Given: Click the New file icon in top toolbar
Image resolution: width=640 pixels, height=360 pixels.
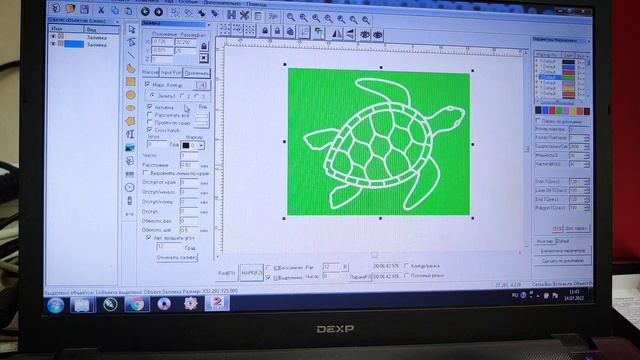Looking at the screenshot, I should (56, 8).
